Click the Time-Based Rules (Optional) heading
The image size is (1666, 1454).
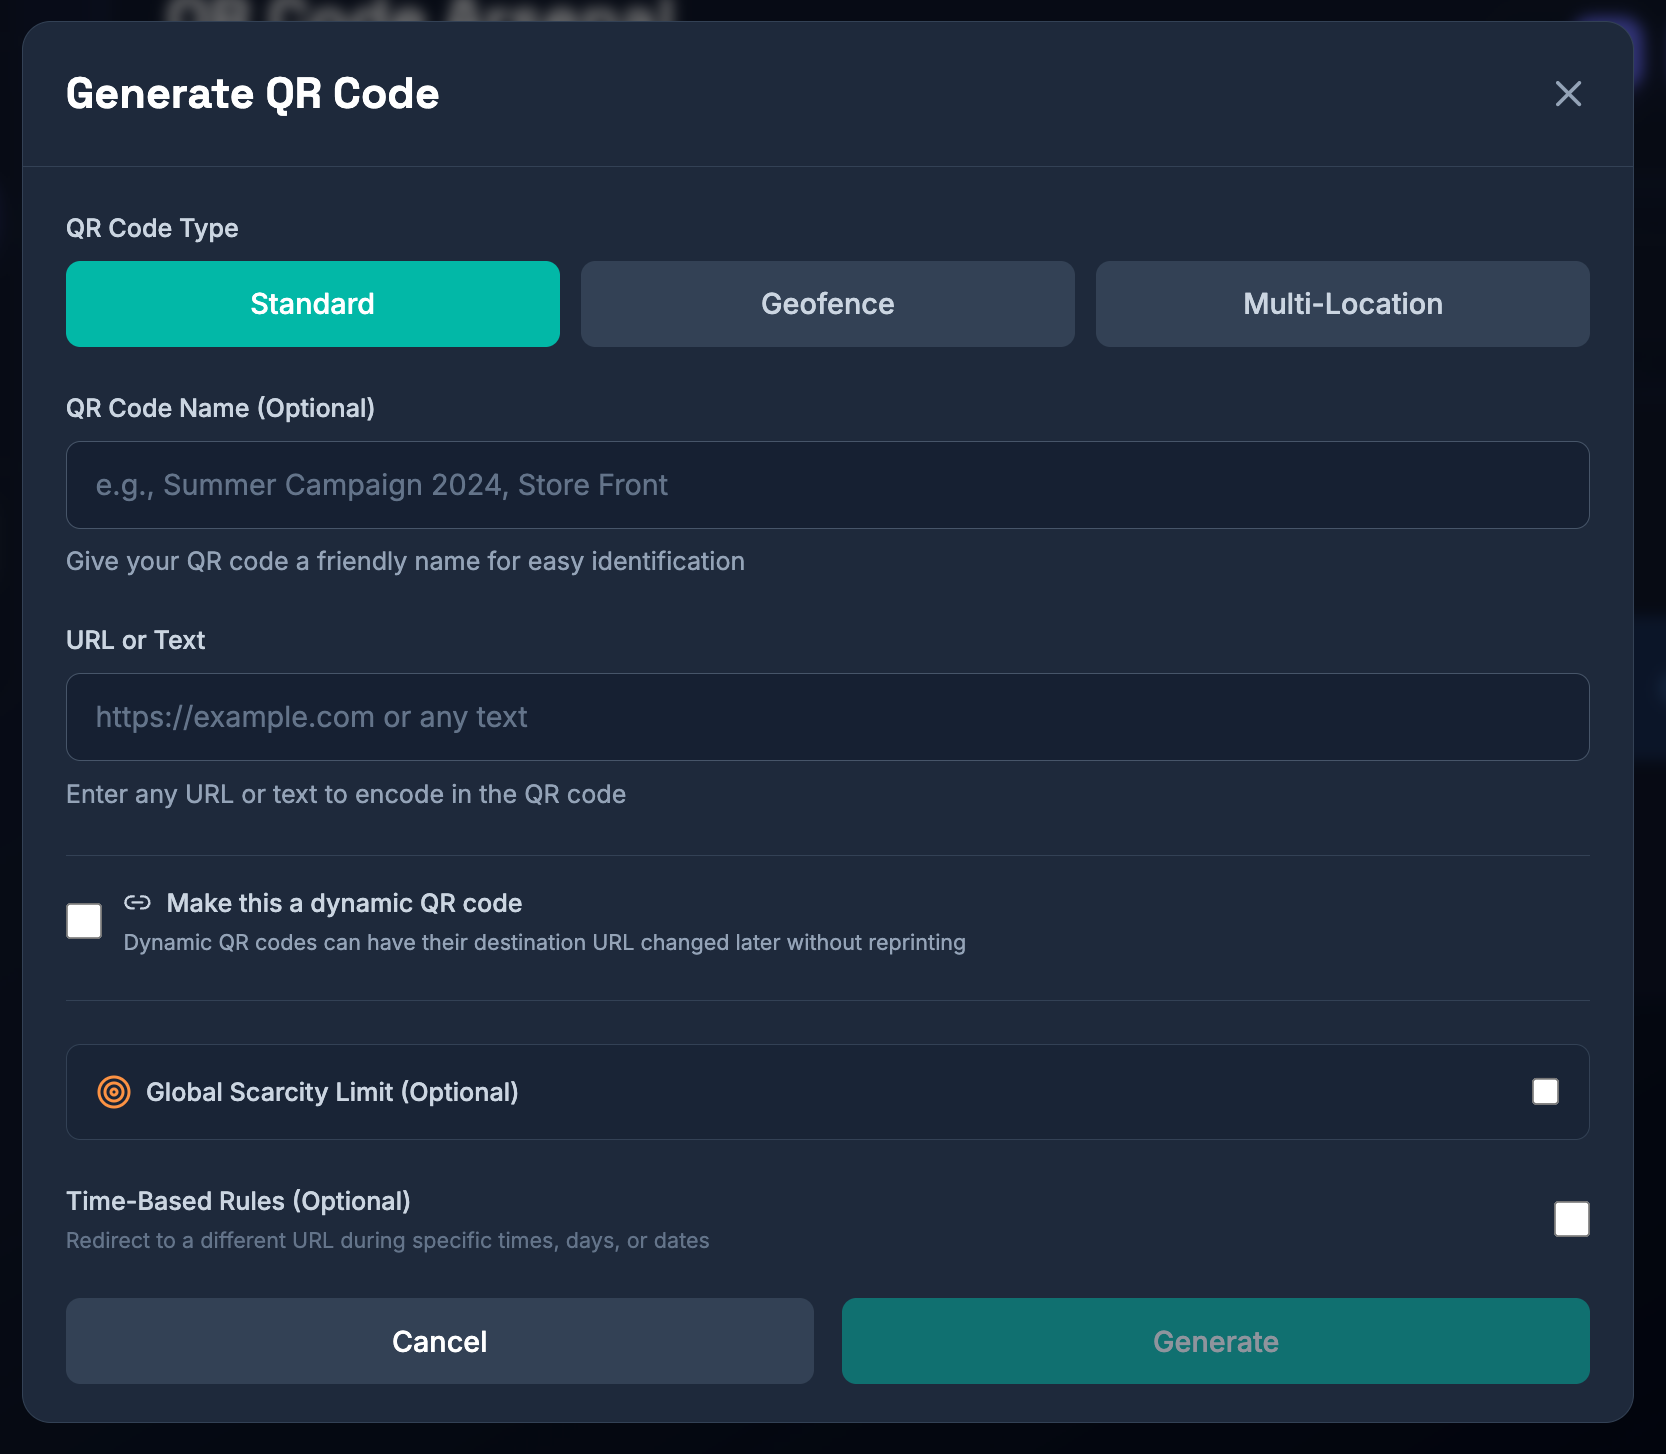[238, 1201]
